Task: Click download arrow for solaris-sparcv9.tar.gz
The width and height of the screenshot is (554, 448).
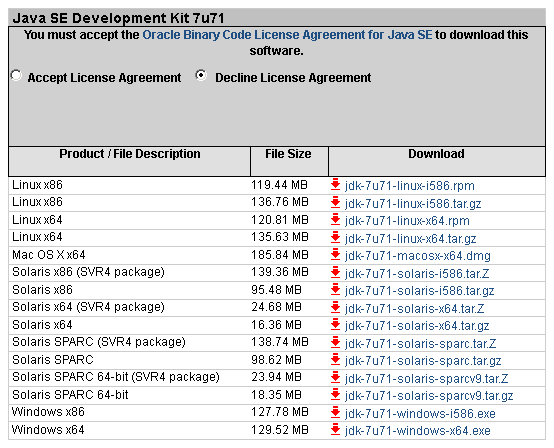Action: click(335, 395)
